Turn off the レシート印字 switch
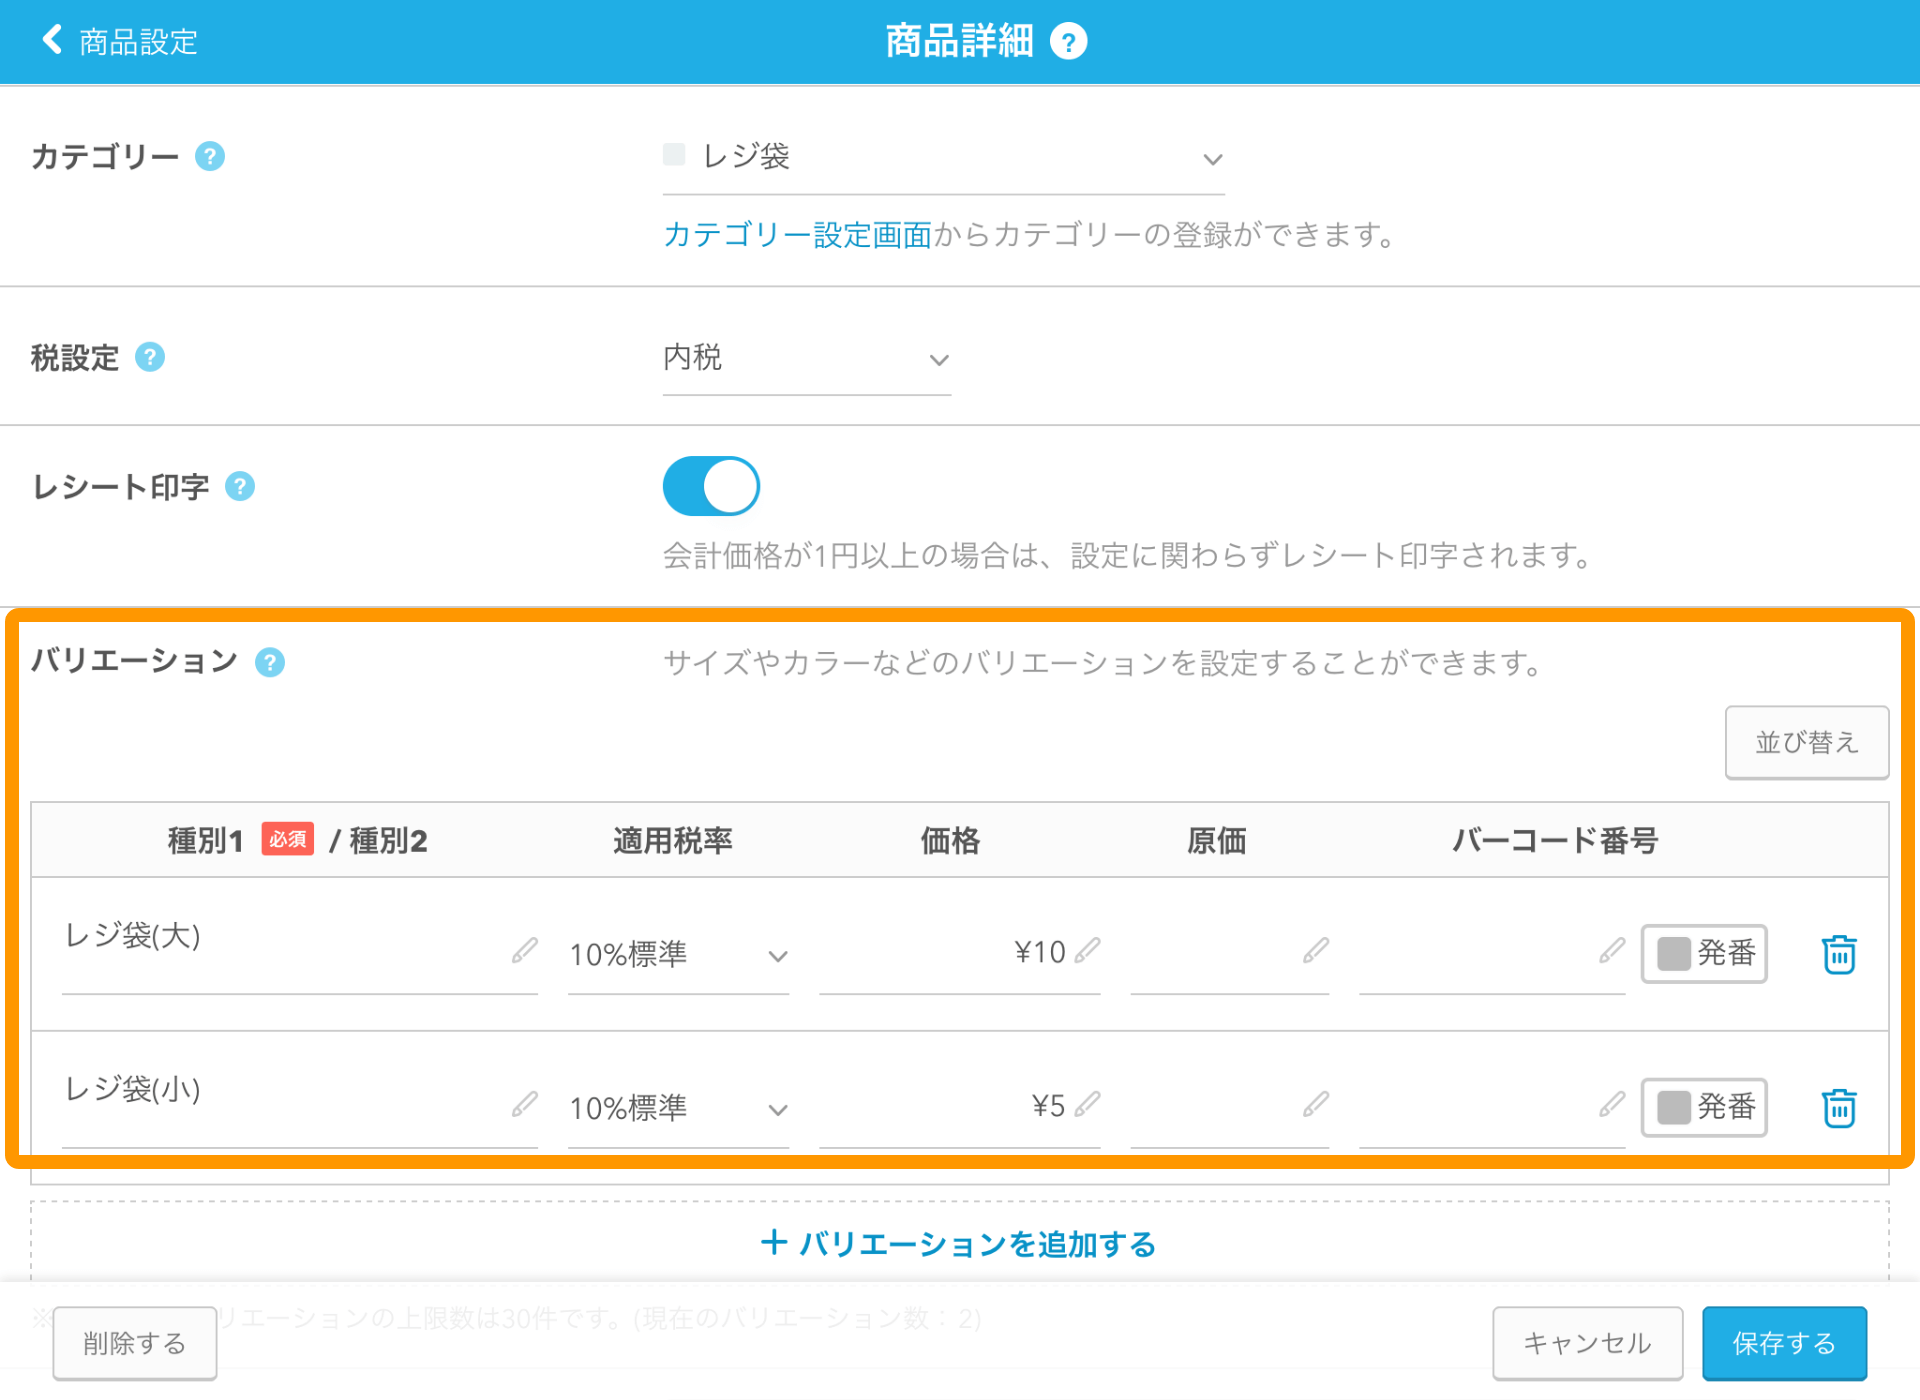Viewport: 1920px width, 1400px height. [711, 487]
